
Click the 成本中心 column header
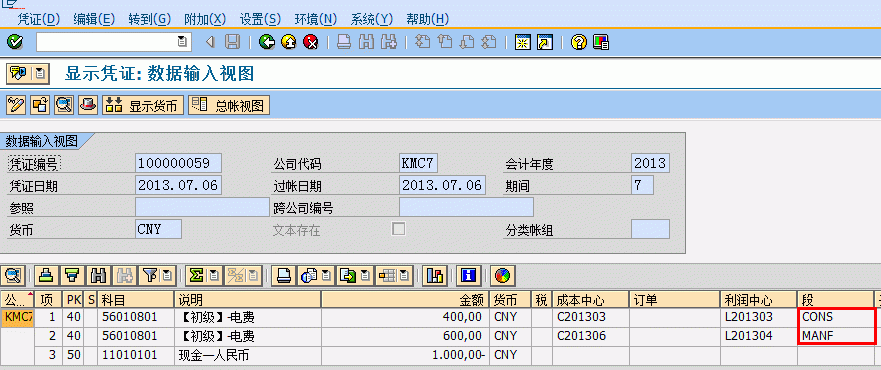[591, 299]
